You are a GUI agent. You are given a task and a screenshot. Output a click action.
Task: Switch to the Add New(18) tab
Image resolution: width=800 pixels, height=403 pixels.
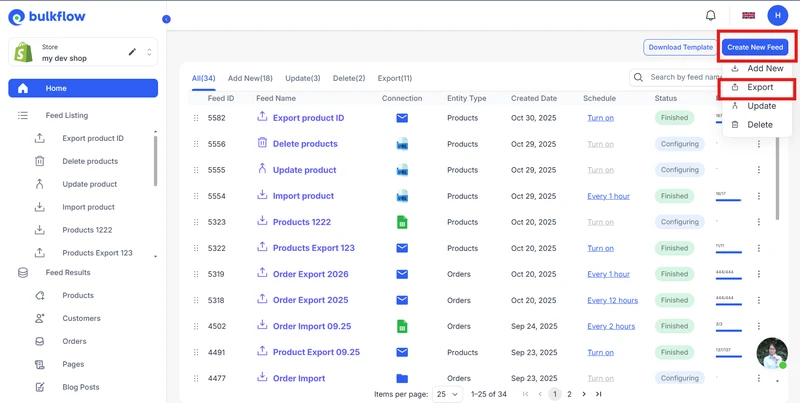point(250,78)
